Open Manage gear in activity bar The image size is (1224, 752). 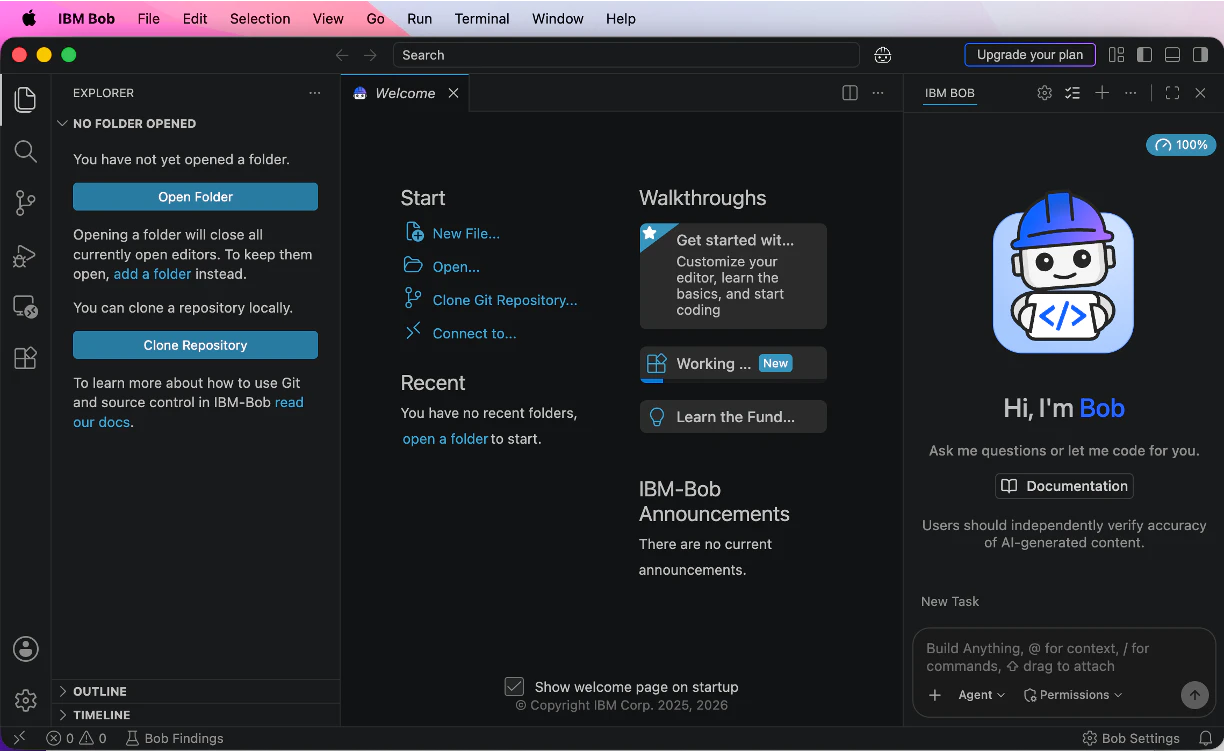point(25,700)
